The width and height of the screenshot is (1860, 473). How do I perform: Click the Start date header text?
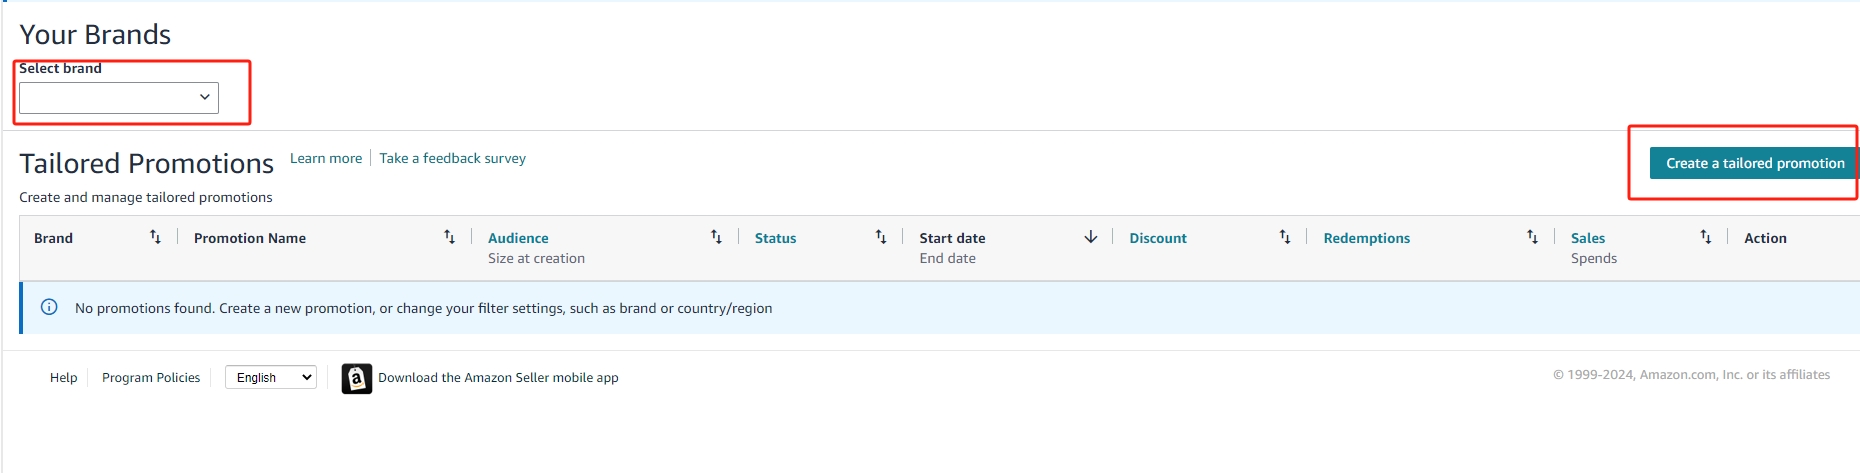952,238
